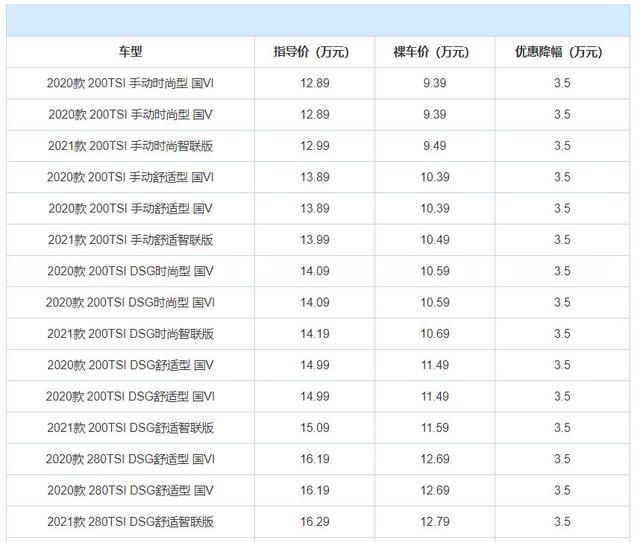Click 12.89 in the 手动时尚型 国VI row

click(x=315, y=83)
